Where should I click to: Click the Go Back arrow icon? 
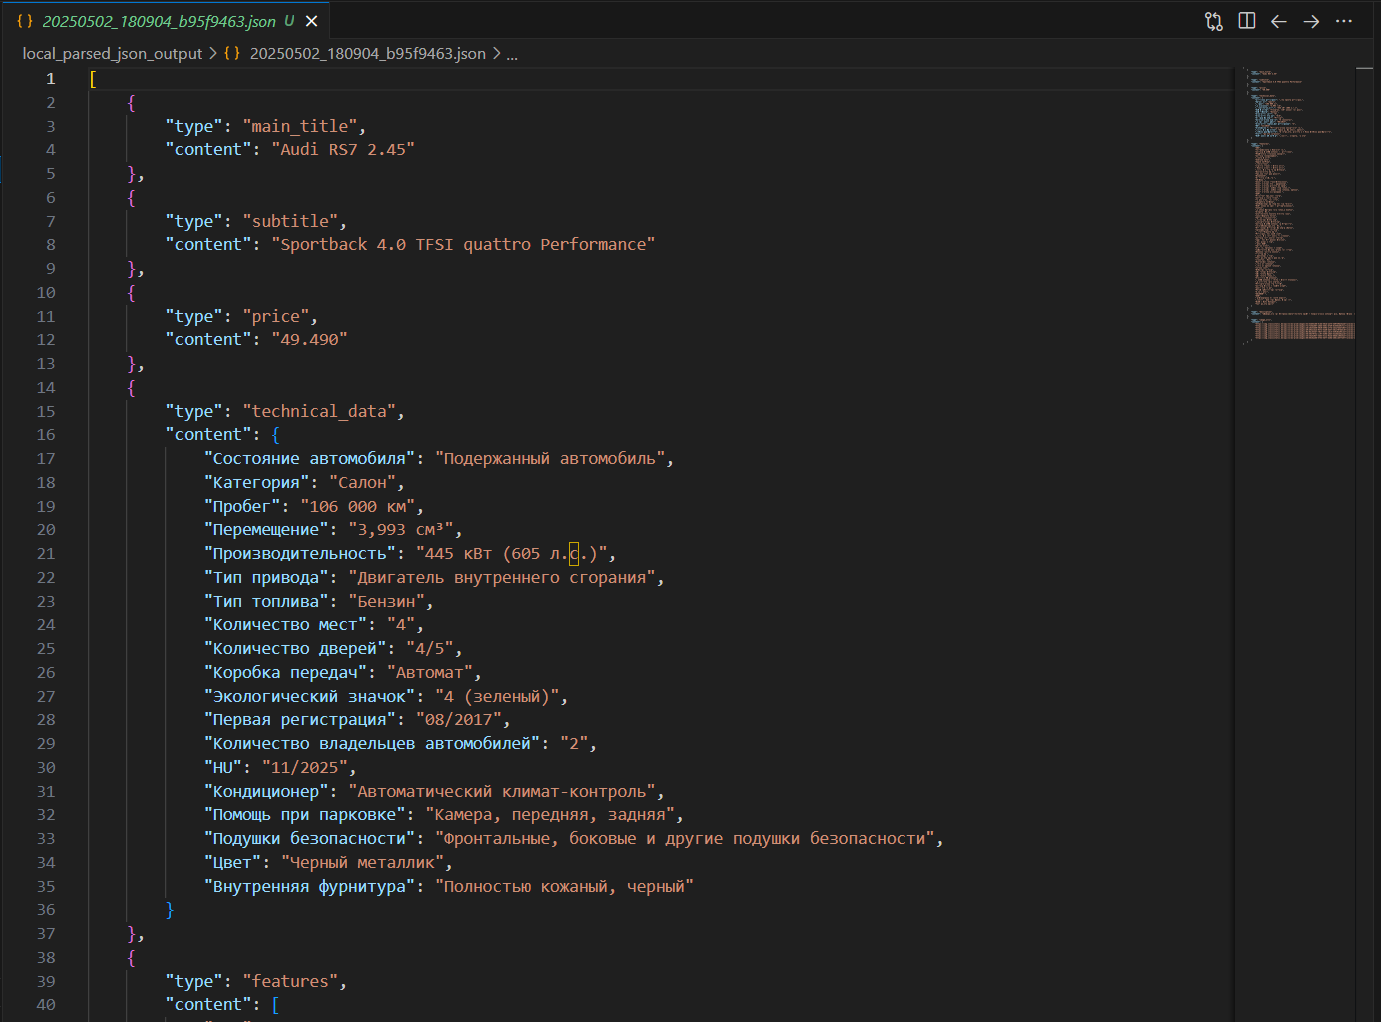coord(1279,21)
